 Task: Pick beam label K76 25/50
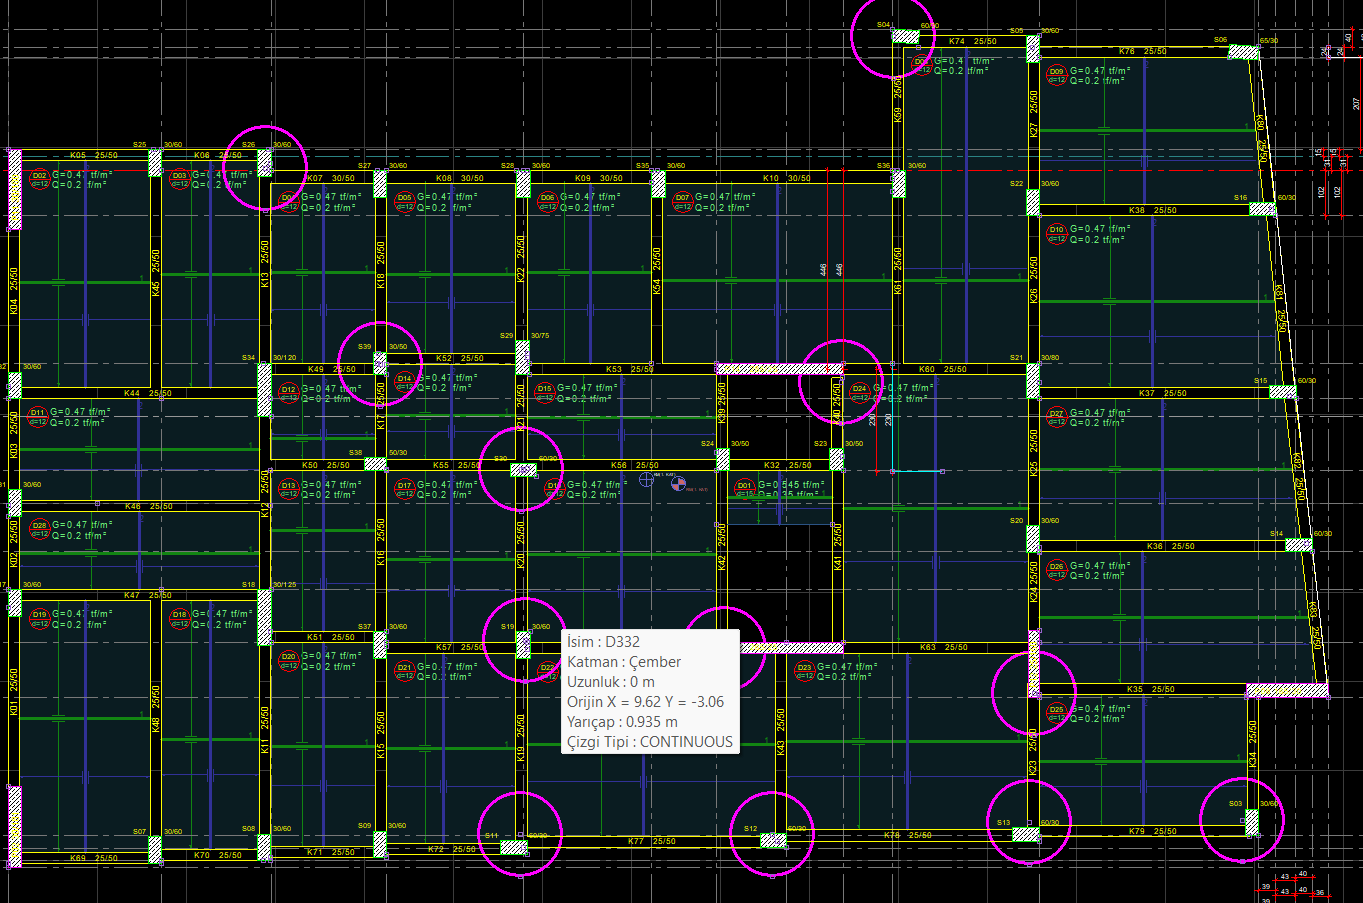pyautogui.click(x=1143, y=51)
